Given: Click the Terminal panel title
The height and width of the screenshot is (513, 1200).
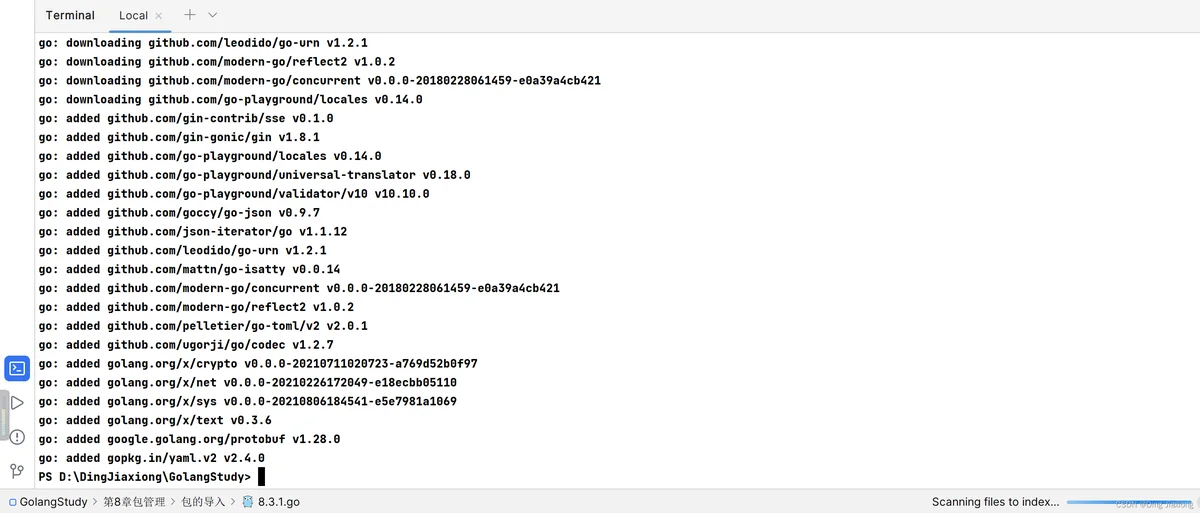Looking at the screenshot, I should [x=70, y=15].
